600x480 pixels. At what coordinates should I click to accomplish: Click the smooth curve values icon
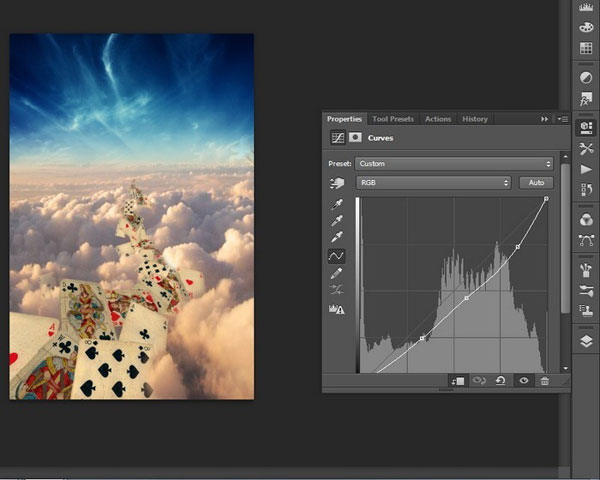(336, 290)
